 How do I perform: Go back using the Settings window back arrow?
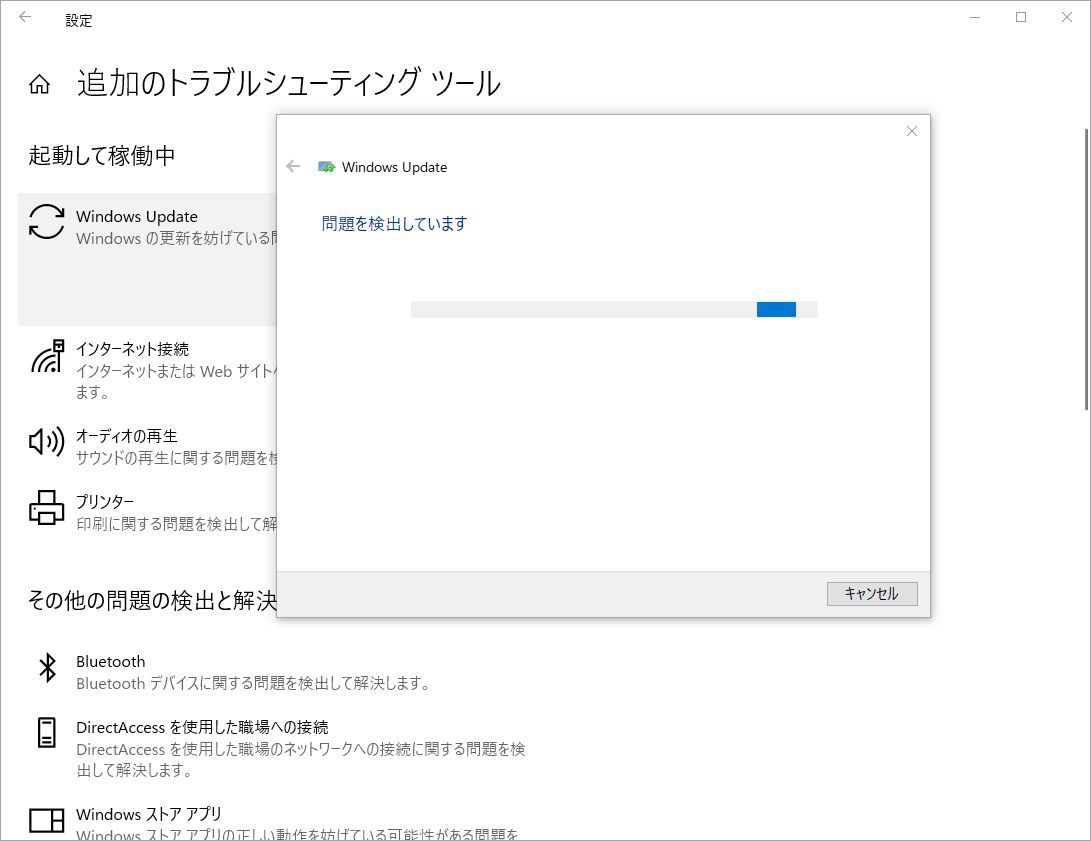(25, 17)
